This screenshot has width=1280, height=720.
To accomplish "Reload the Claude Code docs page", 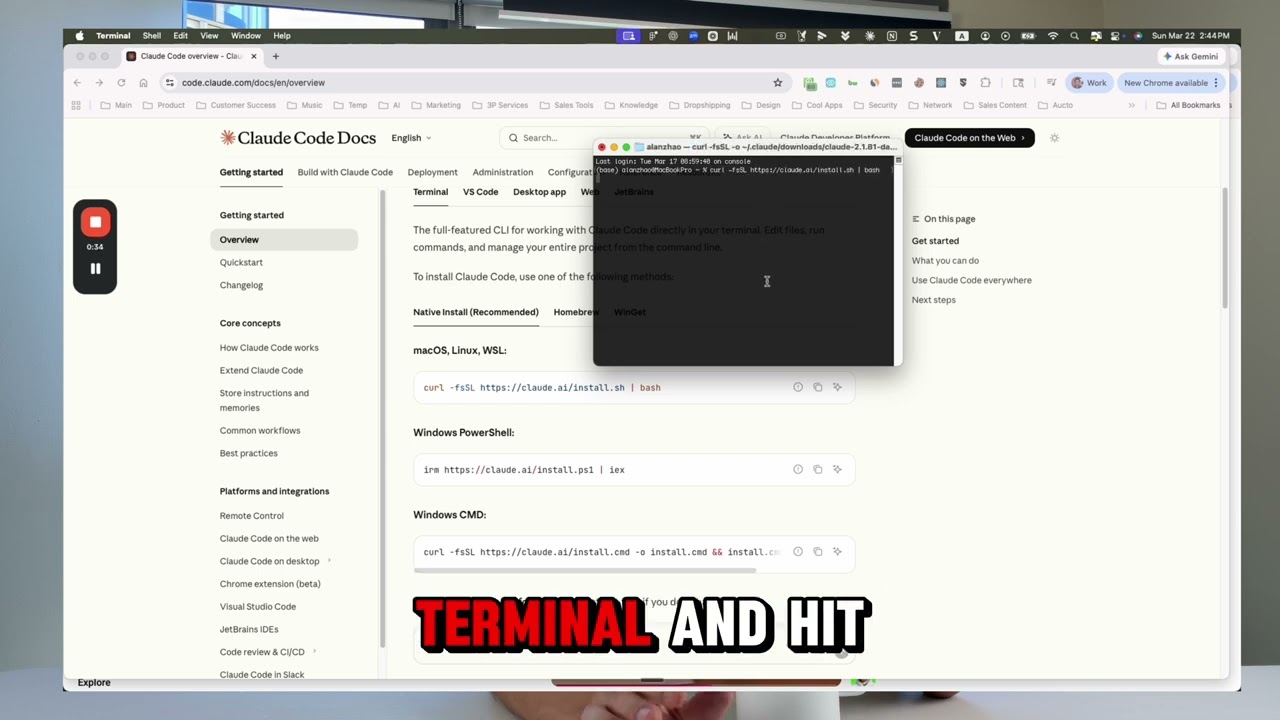I will [x=121, y=83].
